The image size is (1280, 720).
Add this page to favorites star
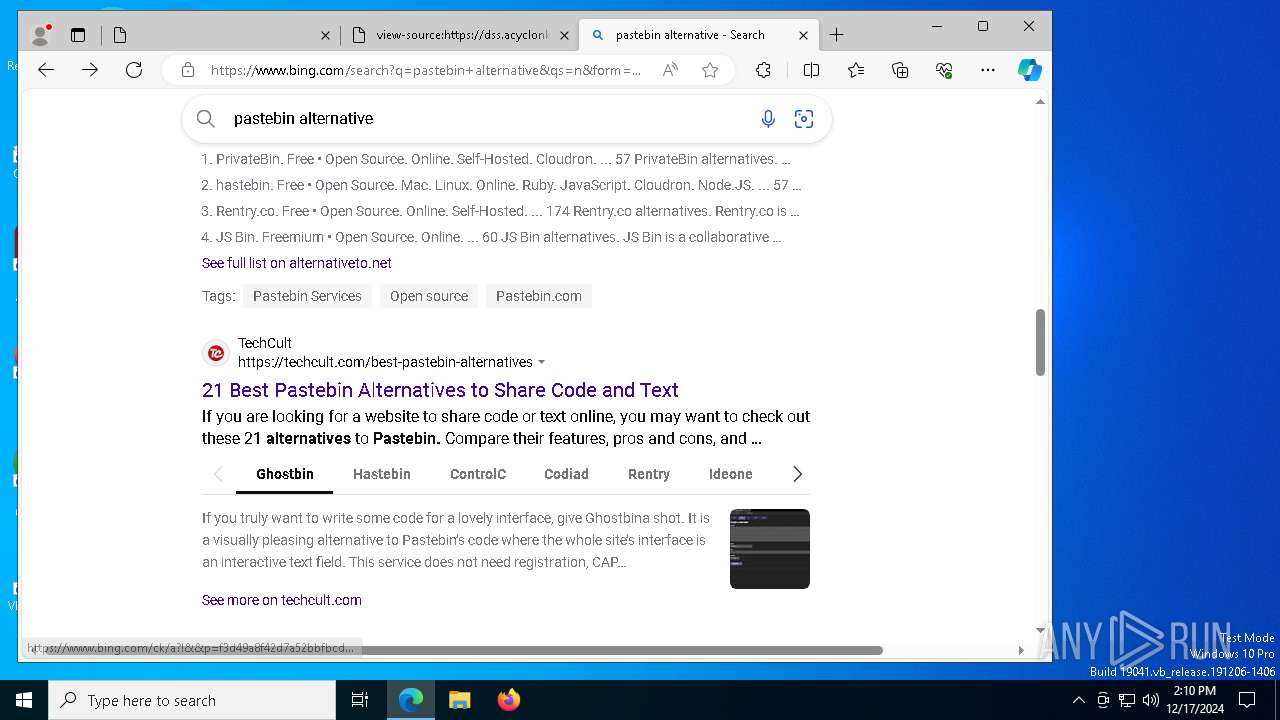pos(710,70)
